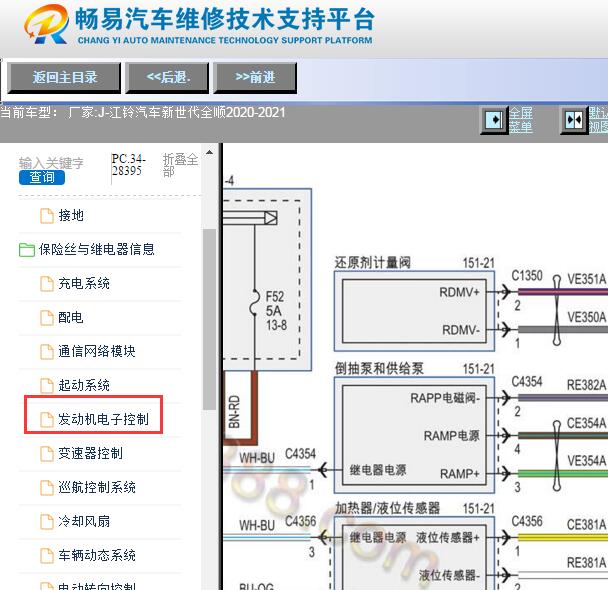The image size is (608, 590).
Task: Go back with the <<后退 button
Action: pos(167,78)
